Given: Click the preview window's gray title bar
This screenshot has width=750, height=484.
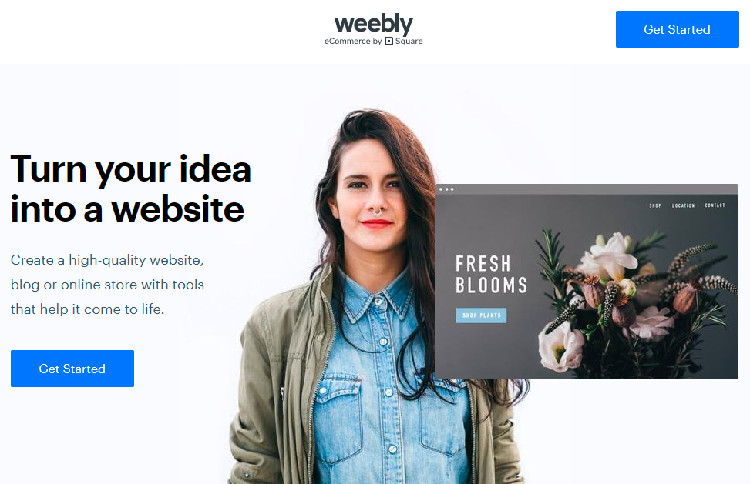Looking at the screenshot, I should pos(586,189).
